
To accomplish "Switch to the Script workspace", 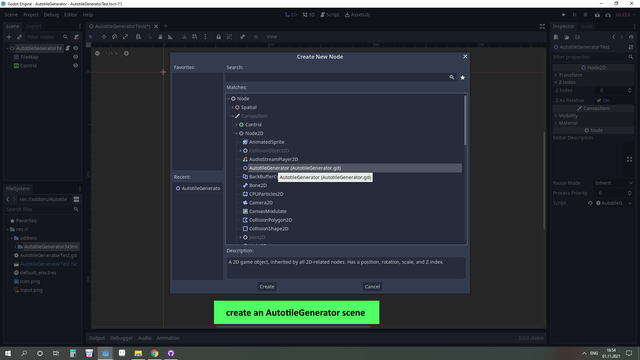I will (x=330, y=15).
